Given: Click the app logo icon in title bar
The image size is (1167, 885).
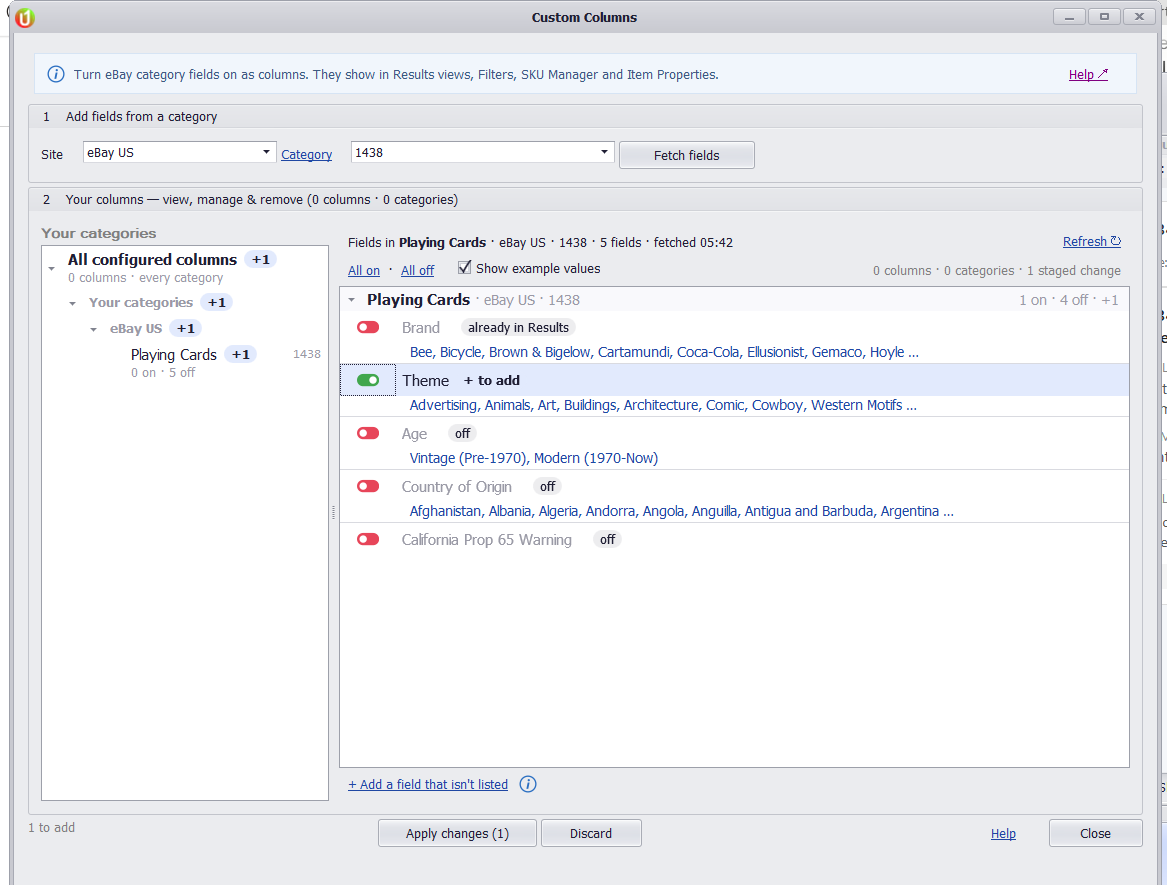Looking at the screenshot, I should [x=25, y=17].
